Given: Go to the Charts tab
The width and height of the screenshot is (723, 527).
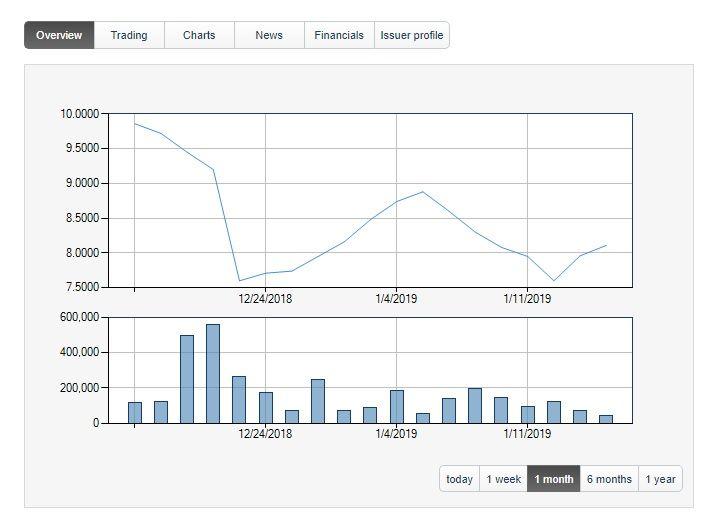Looking at the screenshot, I should click(x=199, y=35).
